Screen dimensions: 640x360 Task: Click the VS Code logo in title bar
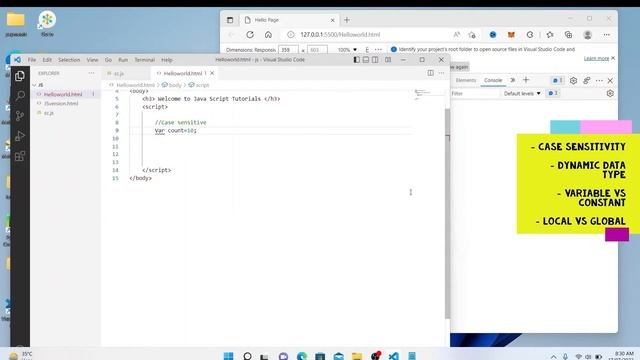coord(18,60)
